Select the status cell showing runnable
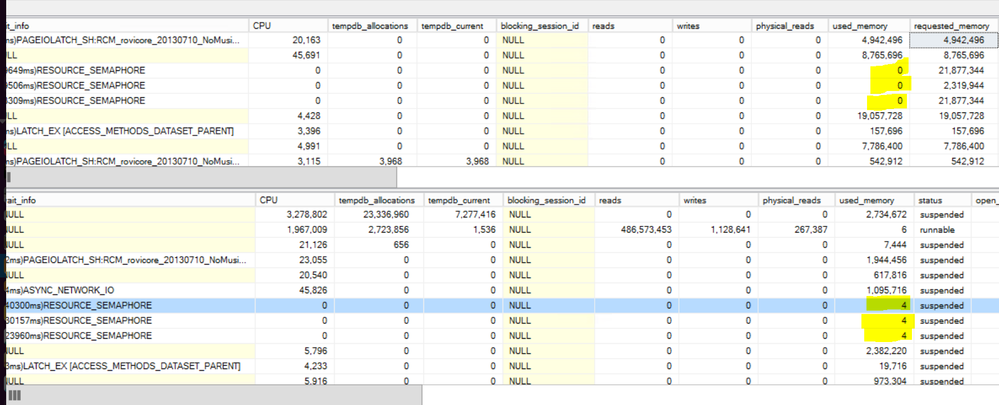 (943, 229)
